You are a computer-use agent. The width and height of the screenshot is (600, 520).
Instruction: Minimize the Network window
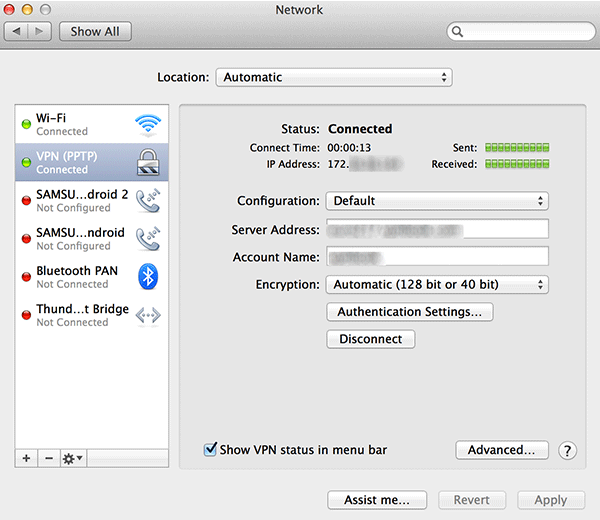click(x=27, y=9)
